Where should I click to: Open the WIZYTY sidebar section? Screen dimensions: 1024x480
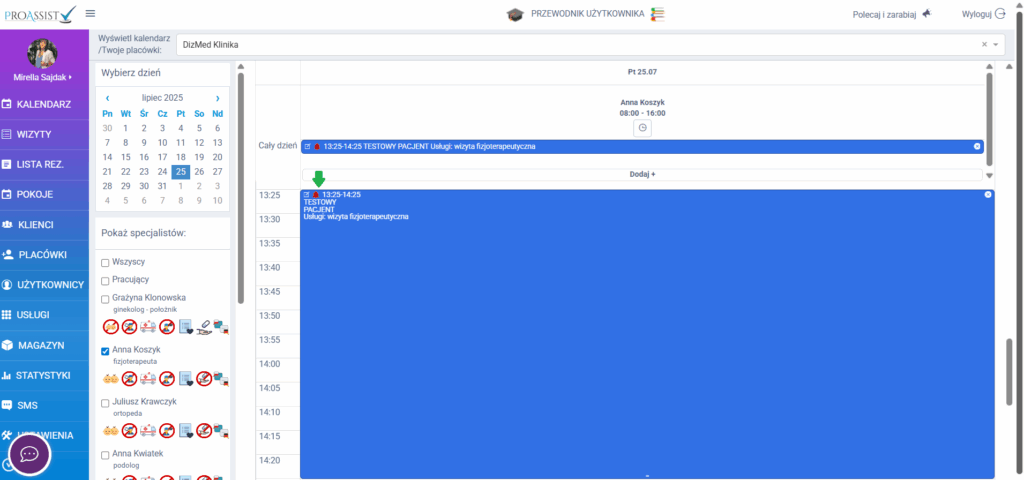click(x=34, y=134)
